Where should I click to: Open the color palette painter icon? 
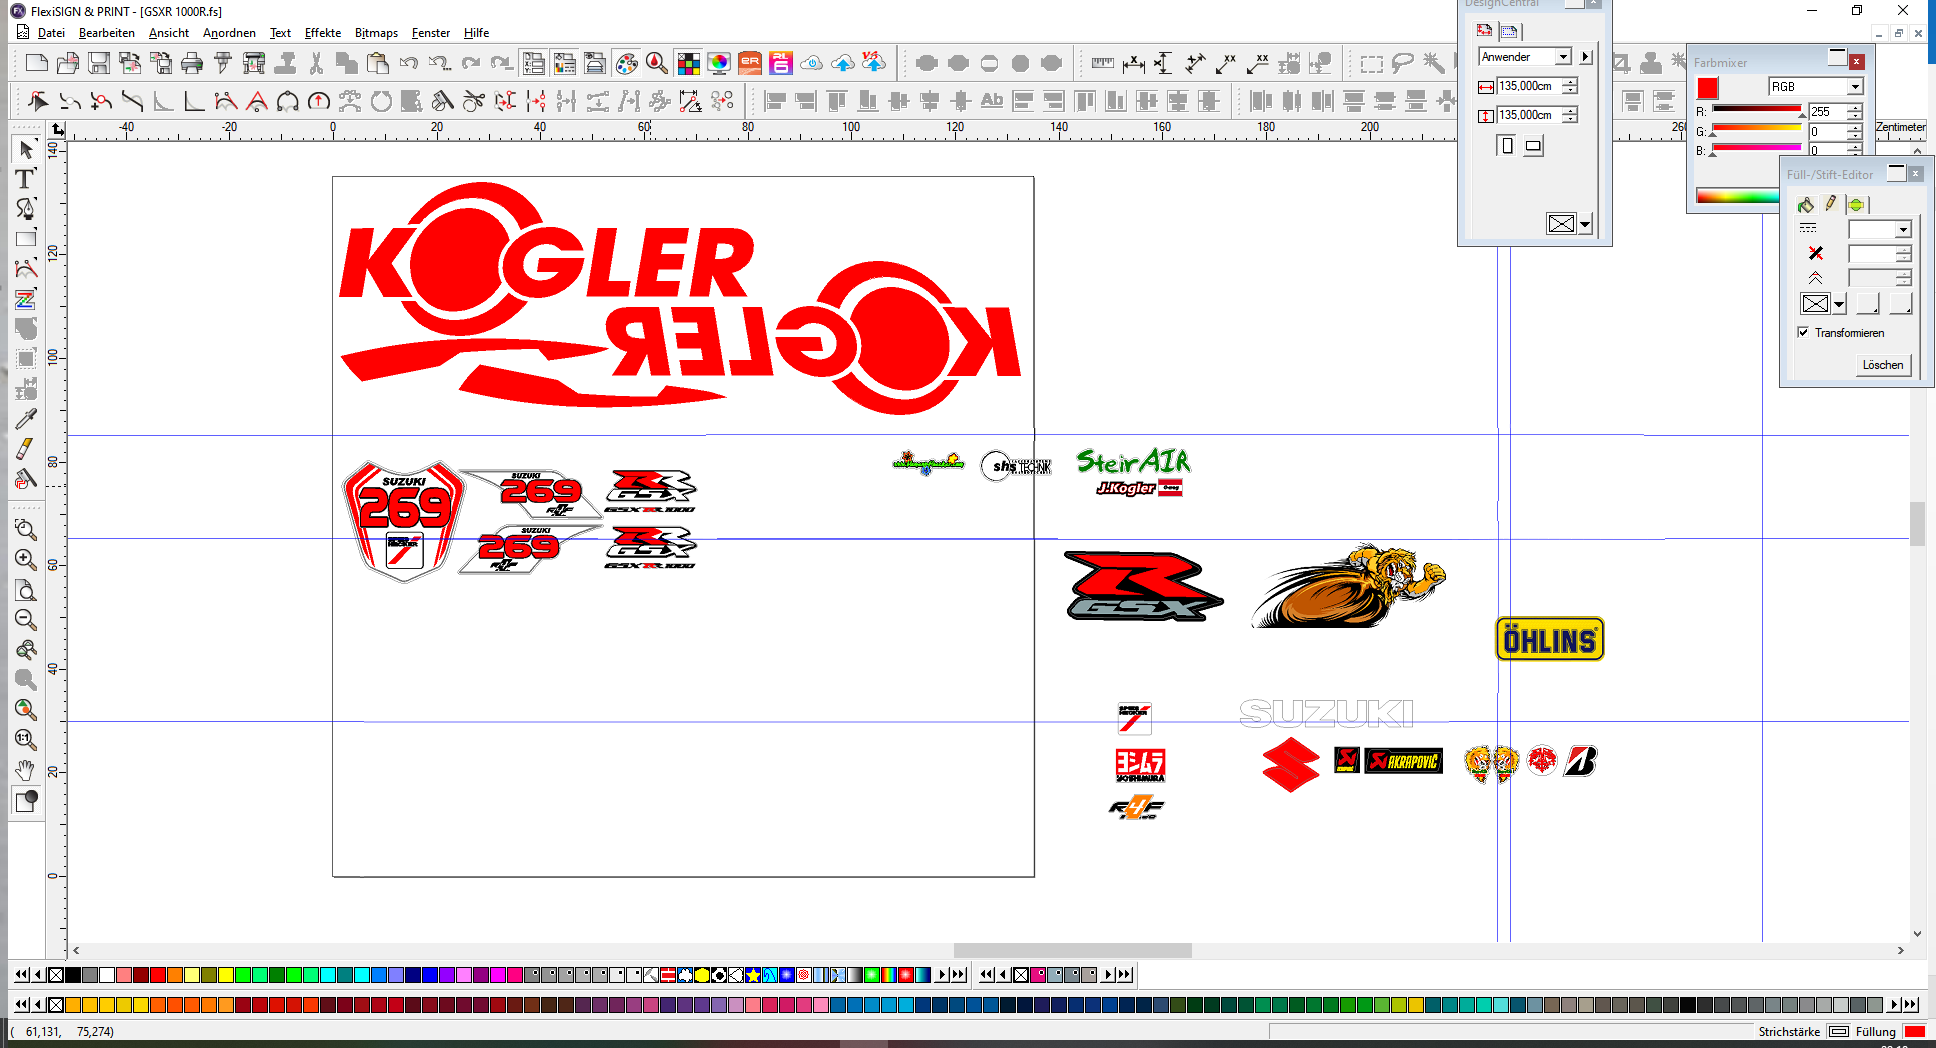point(626,64)
